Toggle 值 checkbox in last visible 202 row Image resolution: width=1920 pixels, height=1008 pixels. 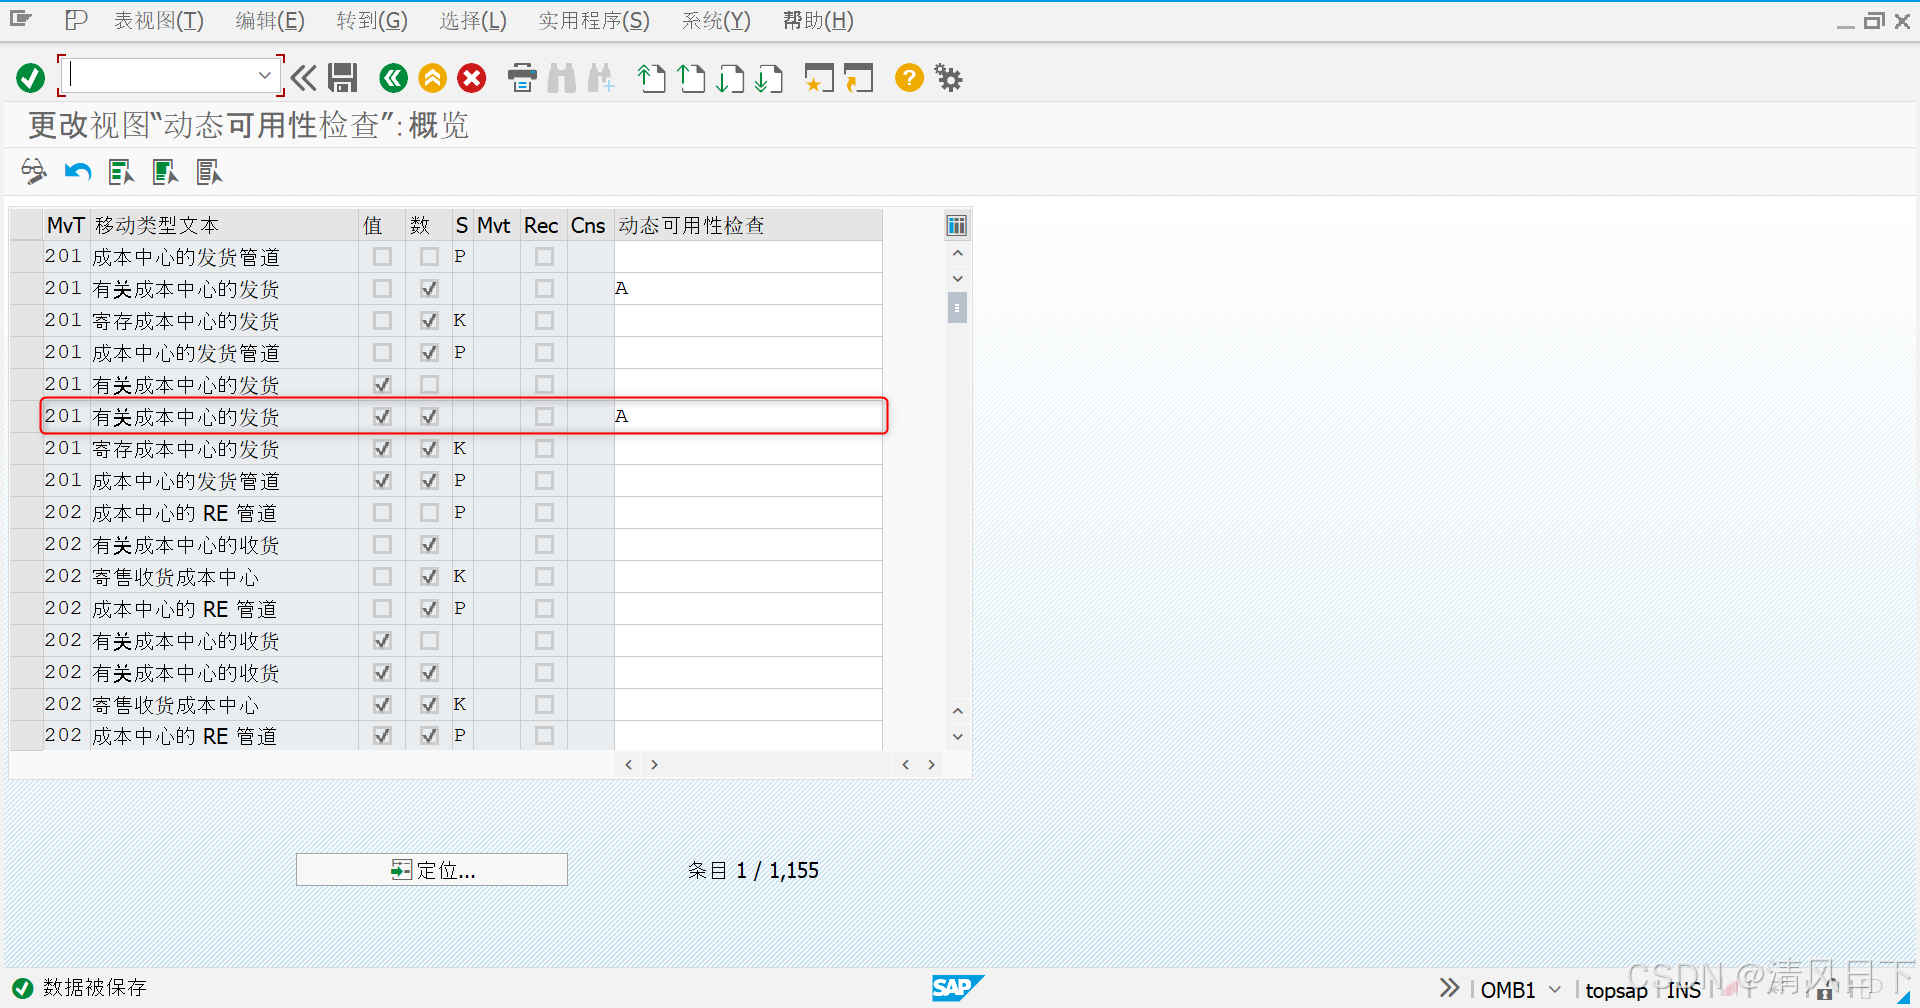(x=382, y=736)
